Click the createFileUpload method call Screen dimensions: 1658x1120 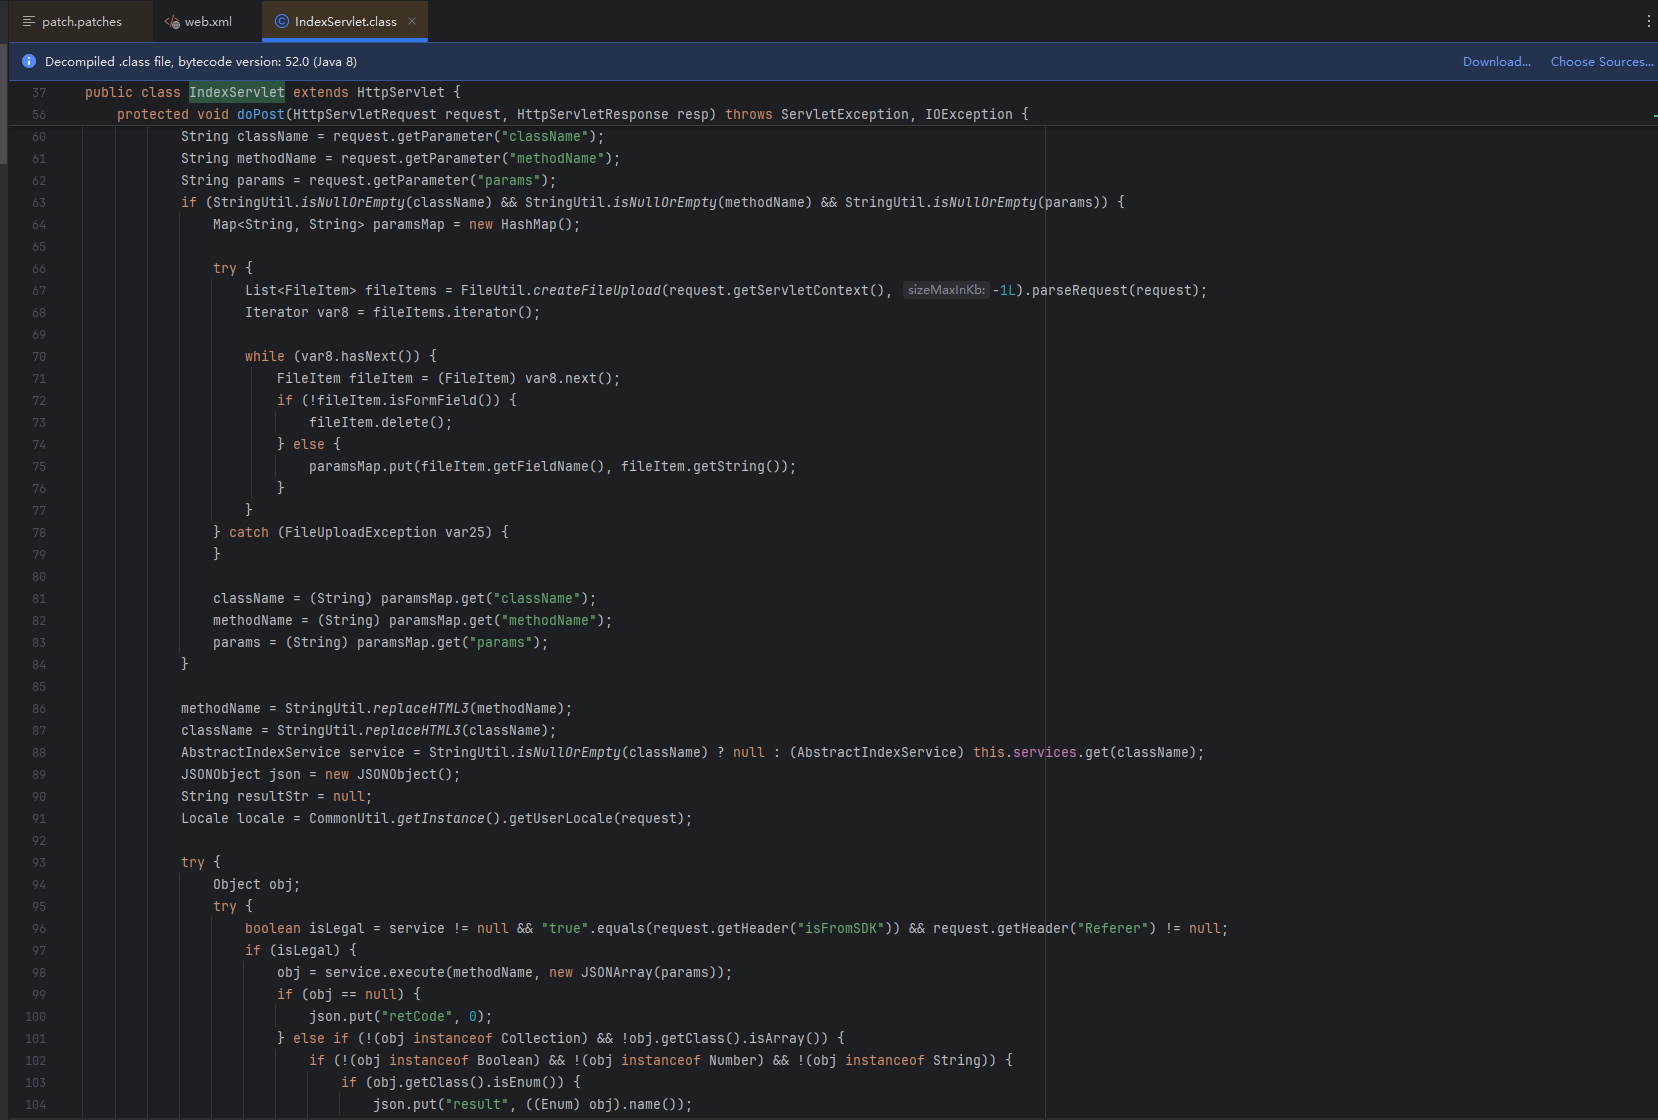(597, 290)
